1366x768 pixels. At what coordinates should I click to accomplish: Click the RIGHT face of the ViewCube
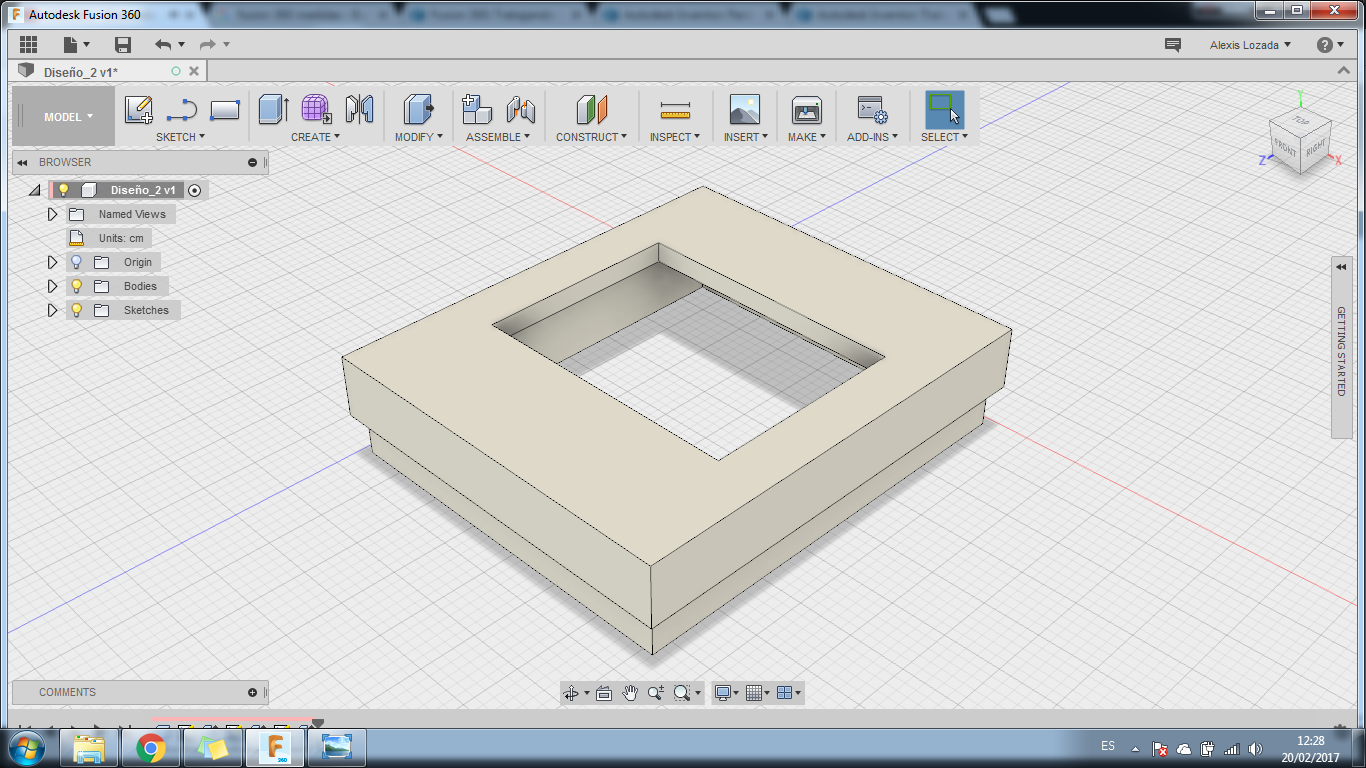point(1316,148)
